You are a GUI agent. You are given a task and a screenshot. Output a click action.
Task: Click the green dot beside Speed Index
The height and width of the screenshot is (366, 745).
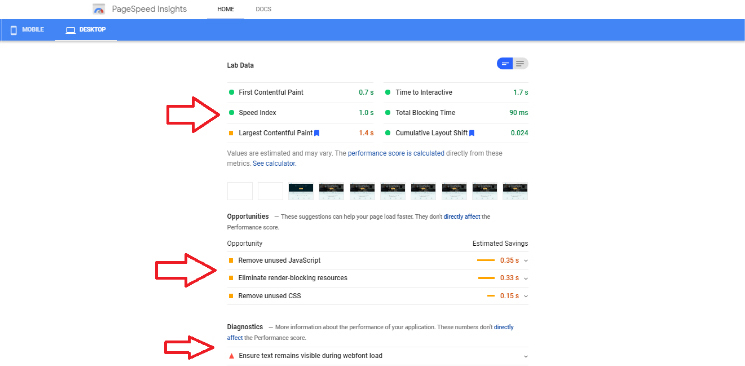pos(231,113)
